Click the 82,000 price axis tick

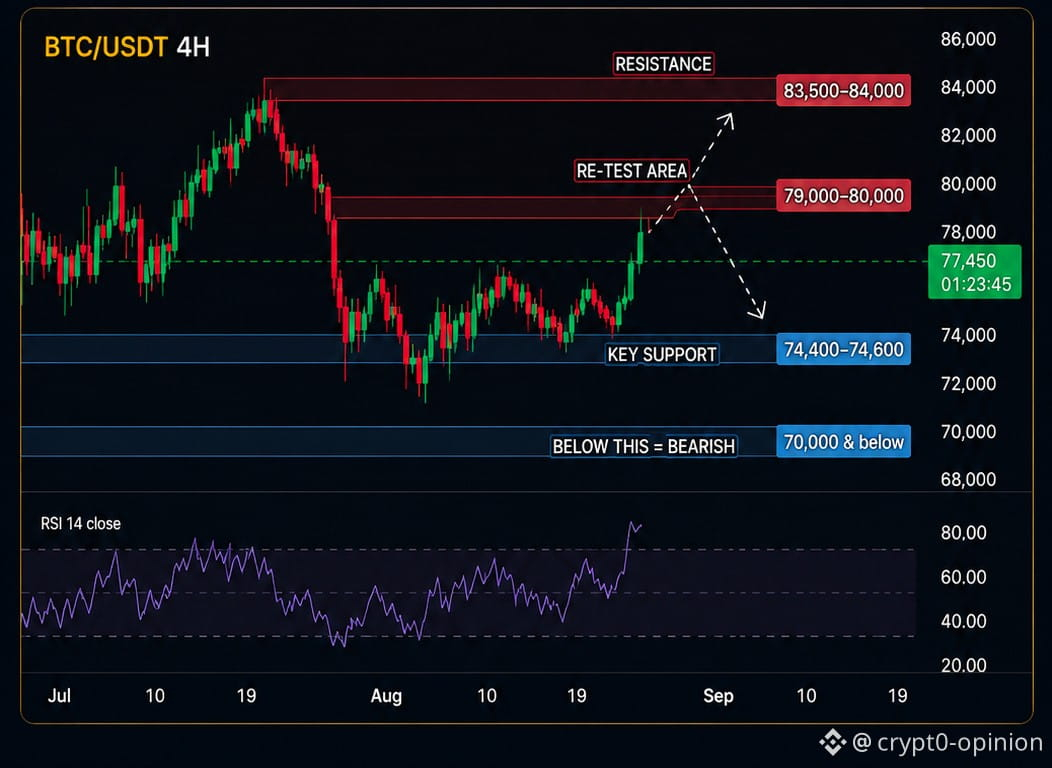click(x=968, y=135)
